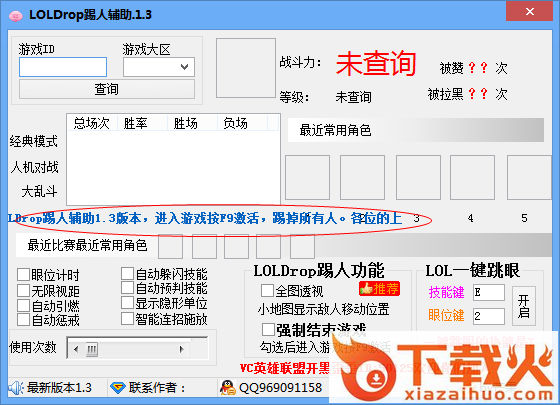
Task: Check the 自动预判技能 option
Action: point(127,288)
